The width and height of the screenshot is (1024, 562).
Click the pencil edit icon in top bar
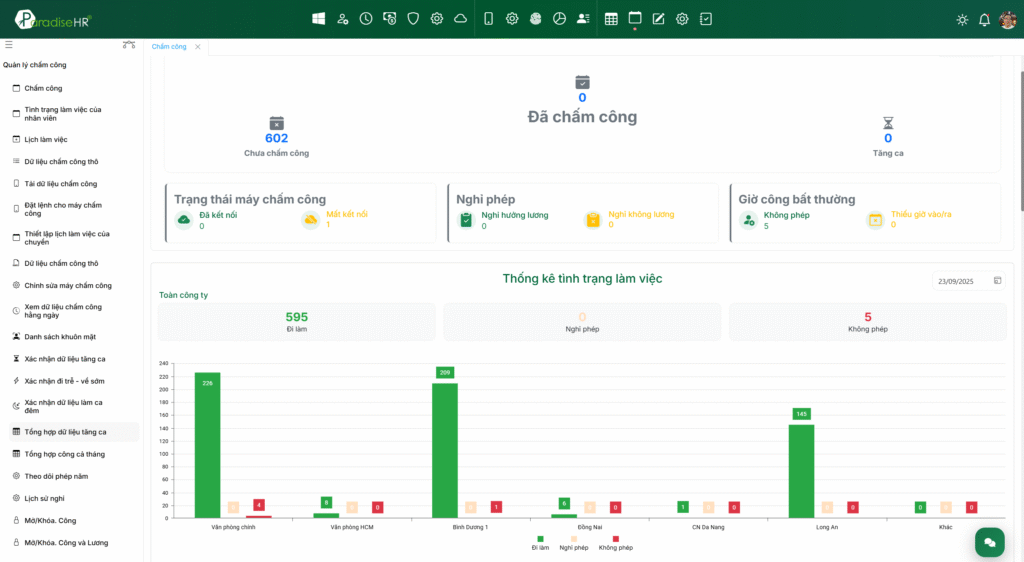[658, 19]
